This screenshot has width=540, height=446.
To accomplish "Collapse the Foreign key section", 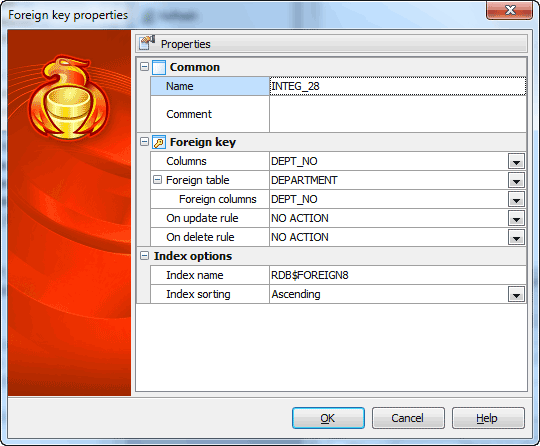I will (x=144, y=142).
